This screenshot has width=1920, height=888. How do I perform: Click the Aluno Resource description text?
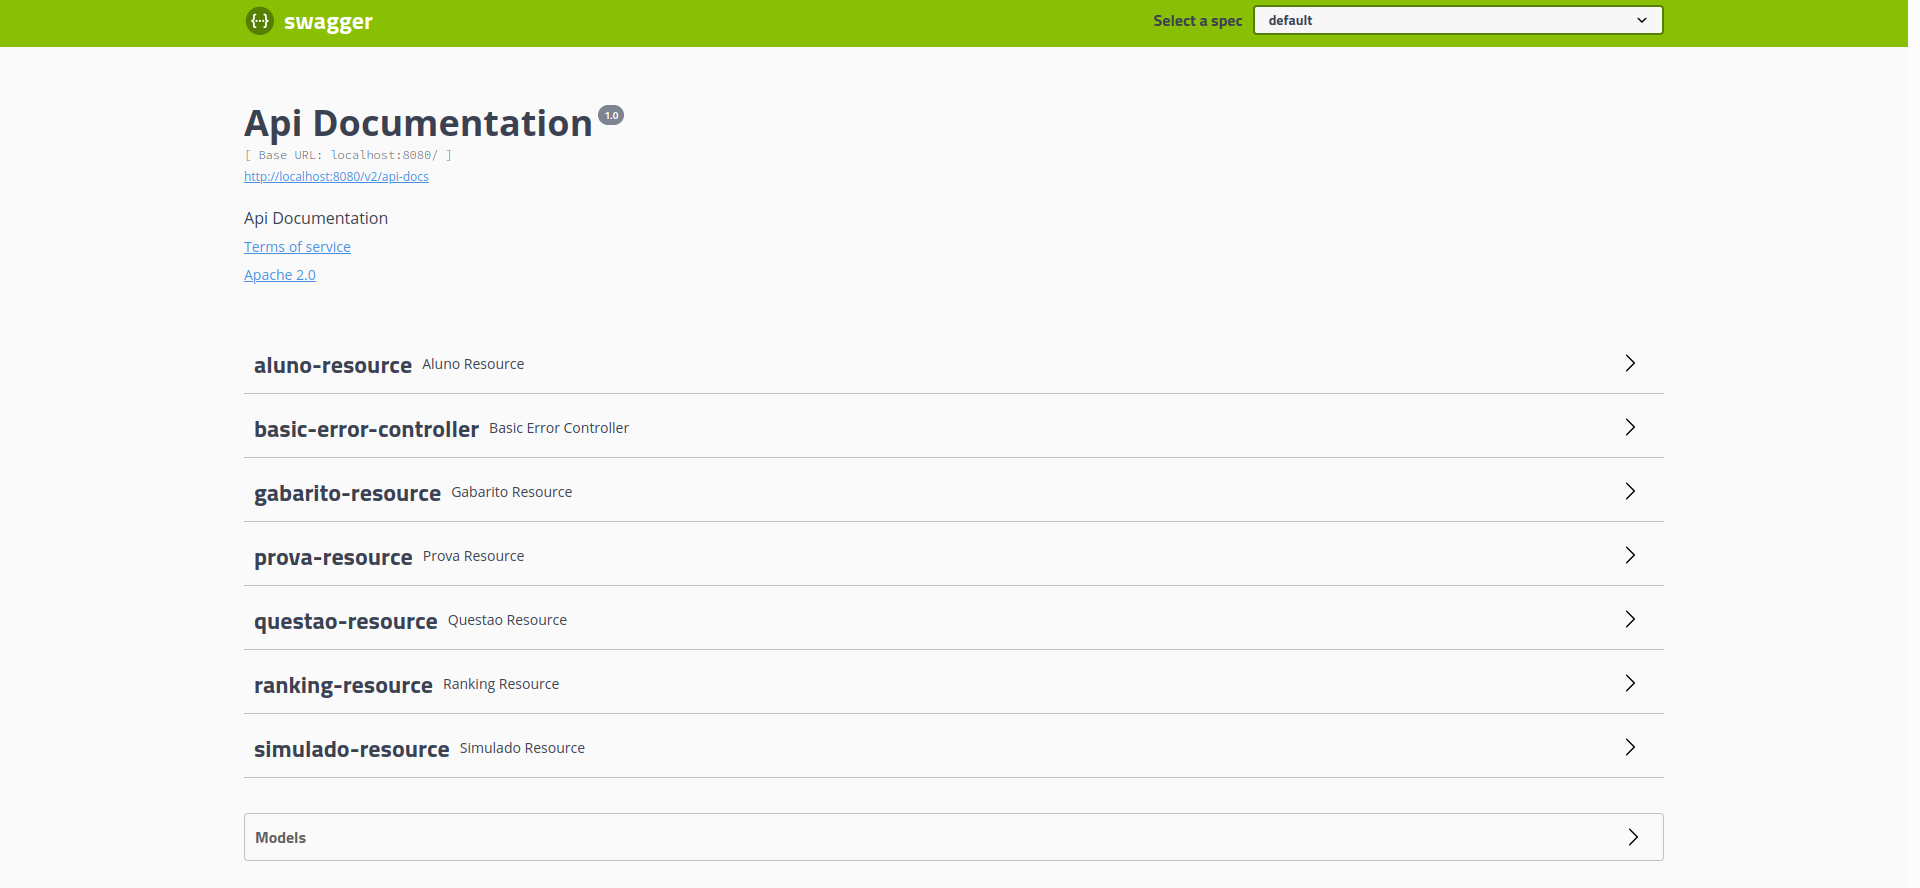pos(473,364)
